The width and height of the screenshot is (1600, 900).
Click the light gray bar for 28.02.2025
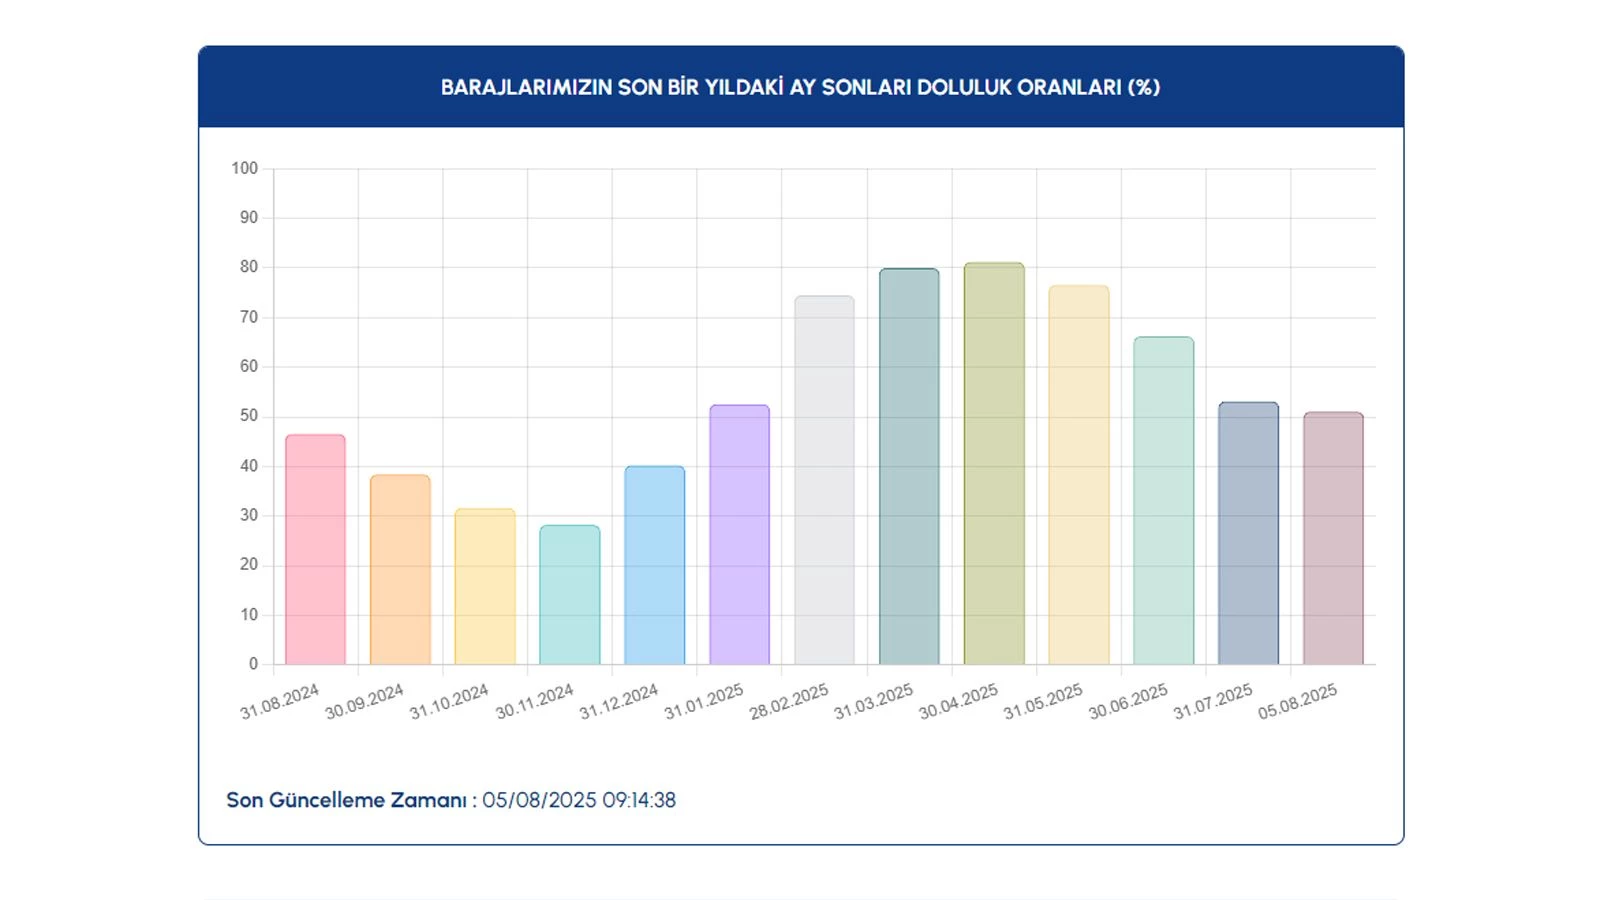[824, 480]
